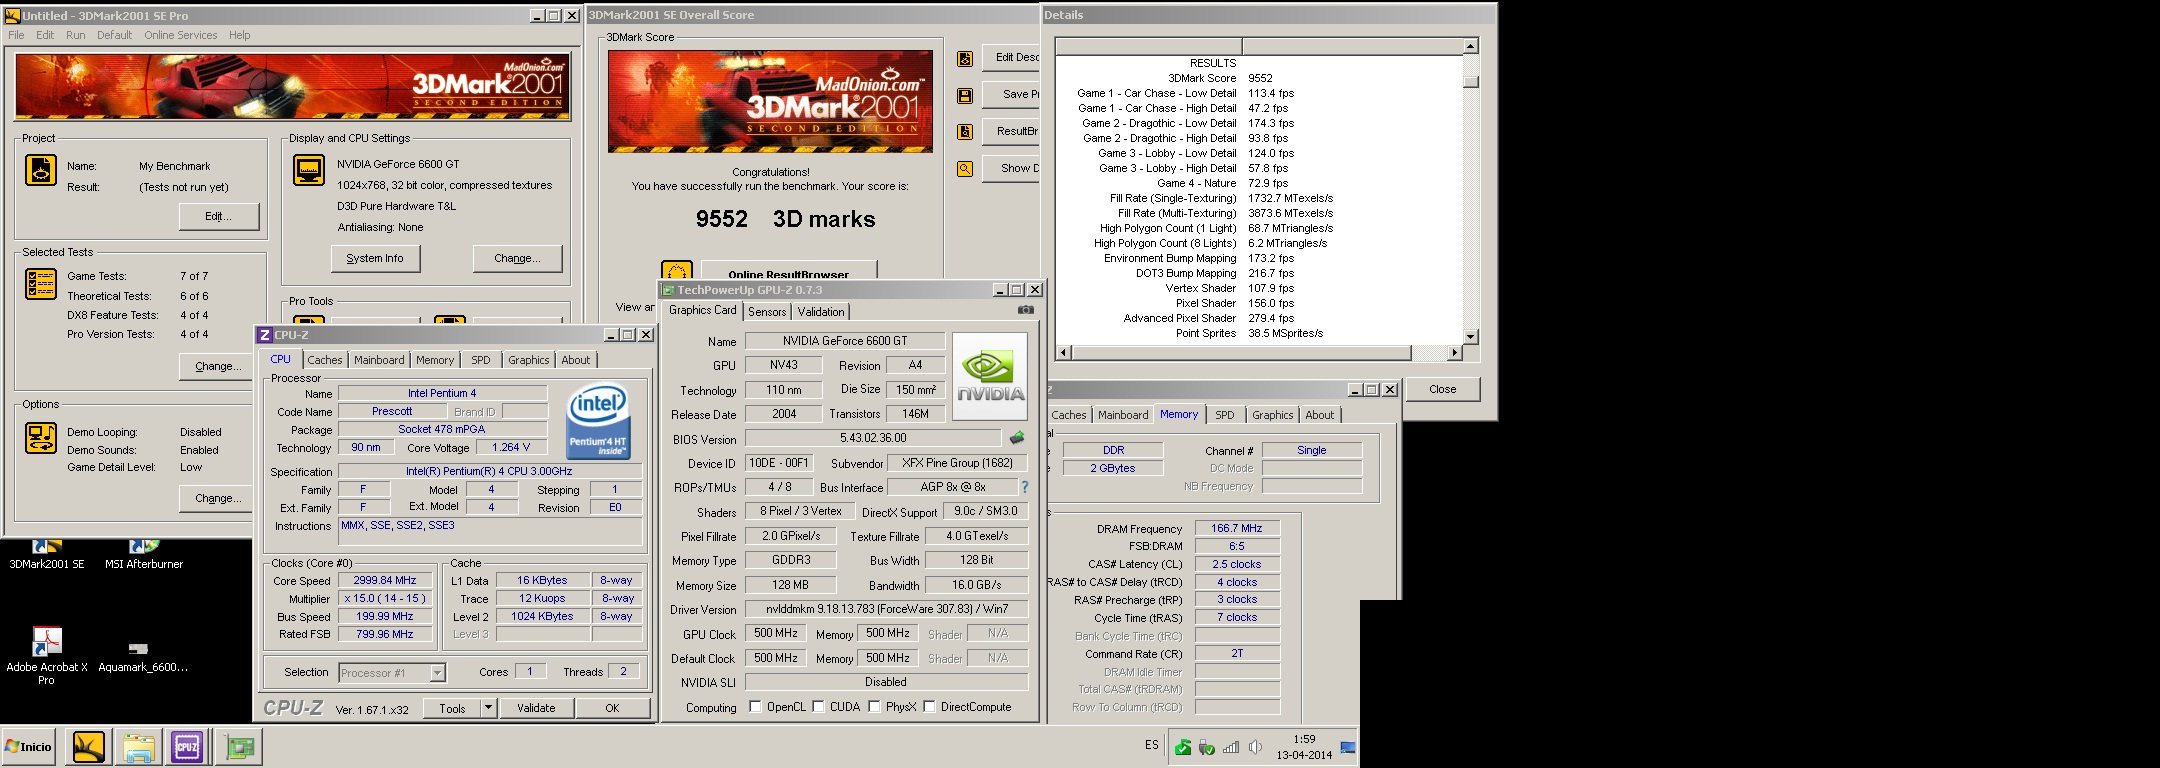The image size is (2160, 768).
Task: Click Change... in Display and CPU Settings
Action: [517, 258]
